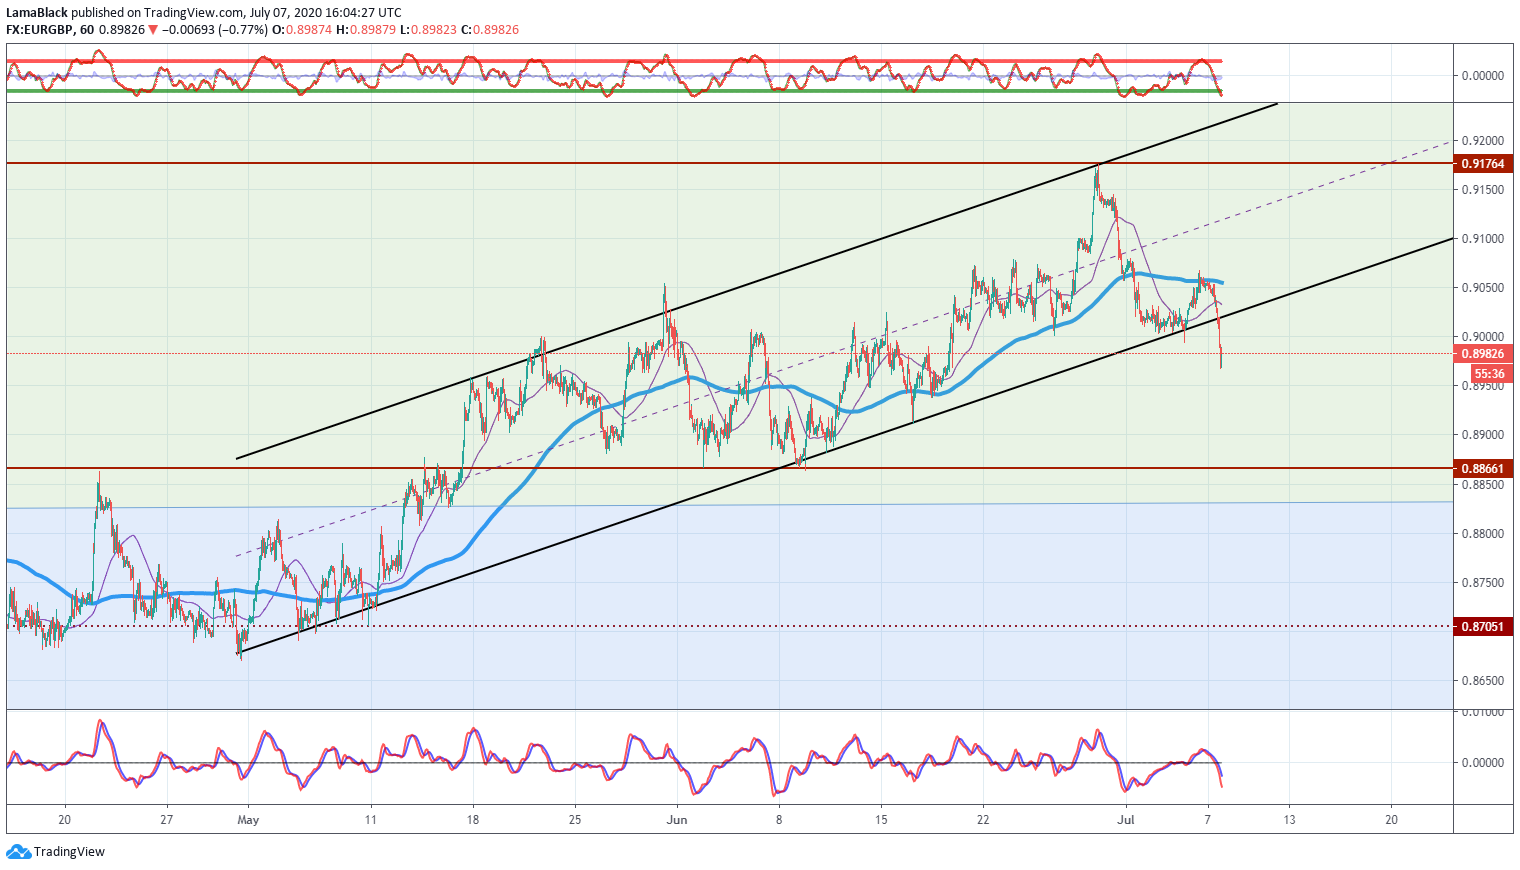Click the FX:EURGBP, 60 symbol title
The height and width of the screenshot is (870, 1520).
pos(50,30)
